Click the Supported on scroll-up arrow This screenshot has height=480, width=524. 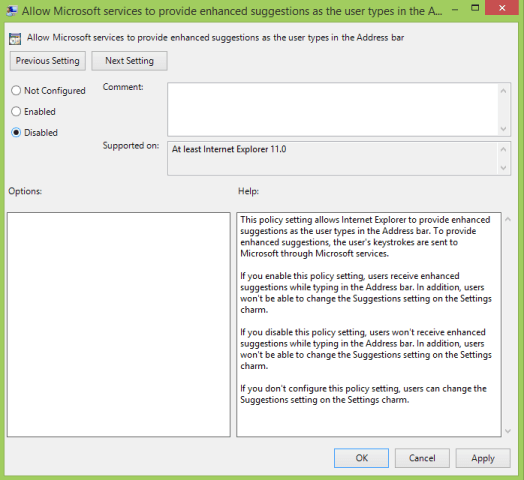pyautogui.click(x=504, y=149)
